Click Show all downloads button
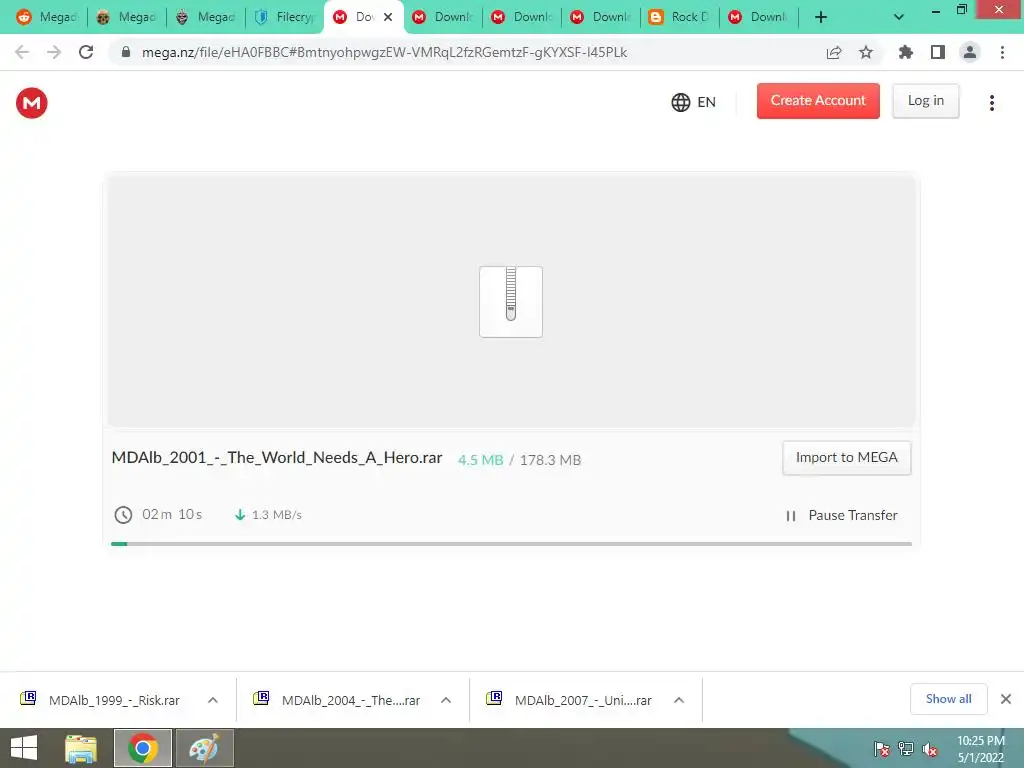Image resolution: width=1024 pixels, height=768 pixels. (x=948, y=699)
